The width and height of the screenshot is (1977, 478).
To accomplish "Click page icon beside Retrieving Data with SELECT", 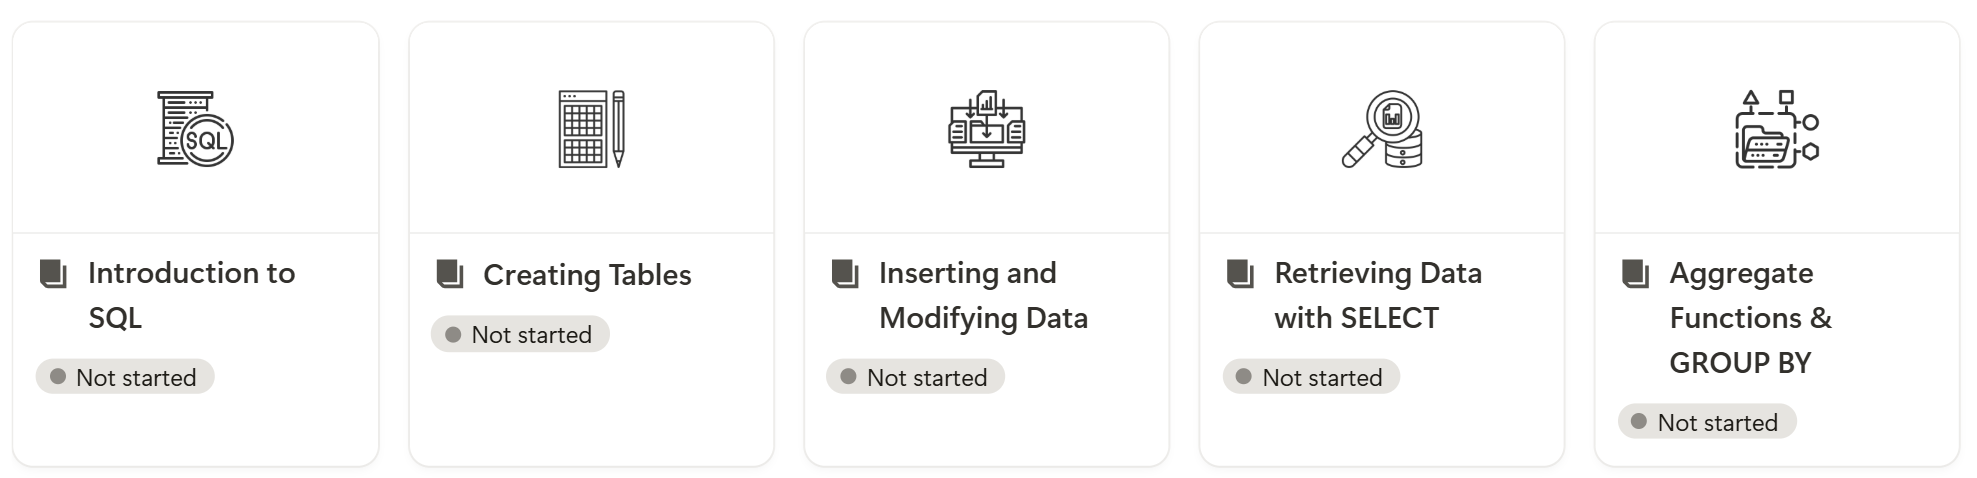I will click(1240, 273).
